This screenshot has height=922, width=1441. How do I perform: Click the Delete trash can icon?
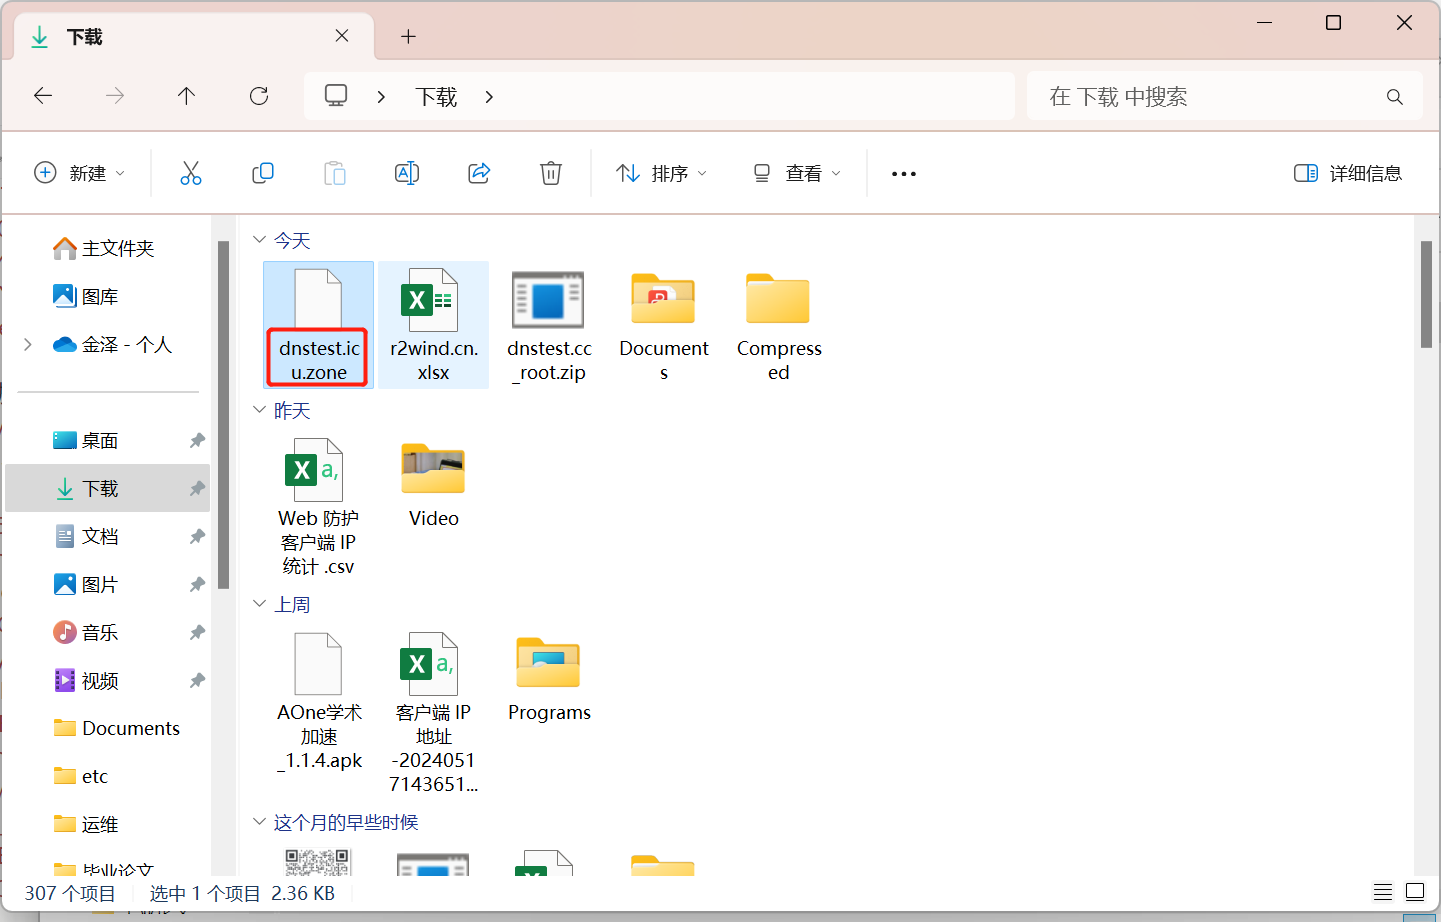(551, 173)
